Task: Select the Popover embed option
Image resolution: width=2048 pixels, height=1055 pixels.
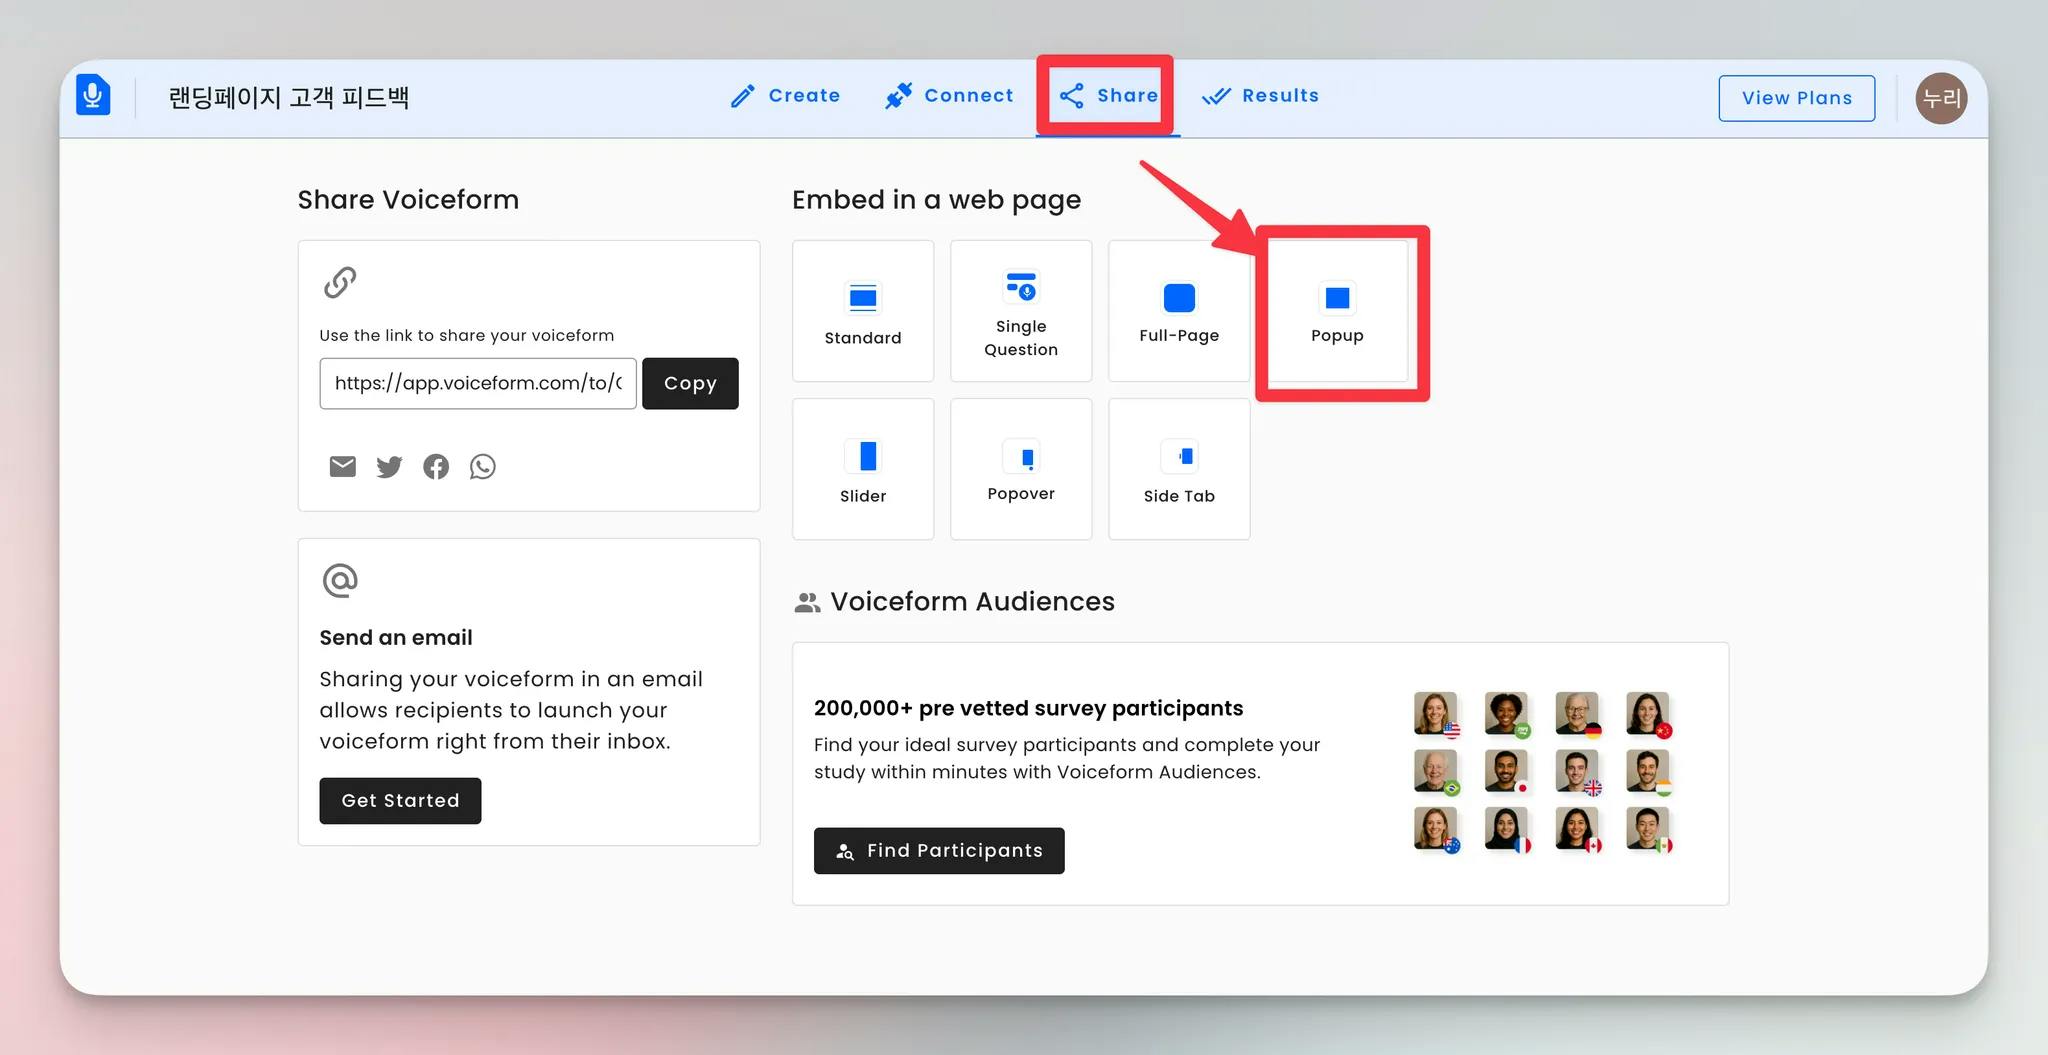Action: pos(1021,469)
